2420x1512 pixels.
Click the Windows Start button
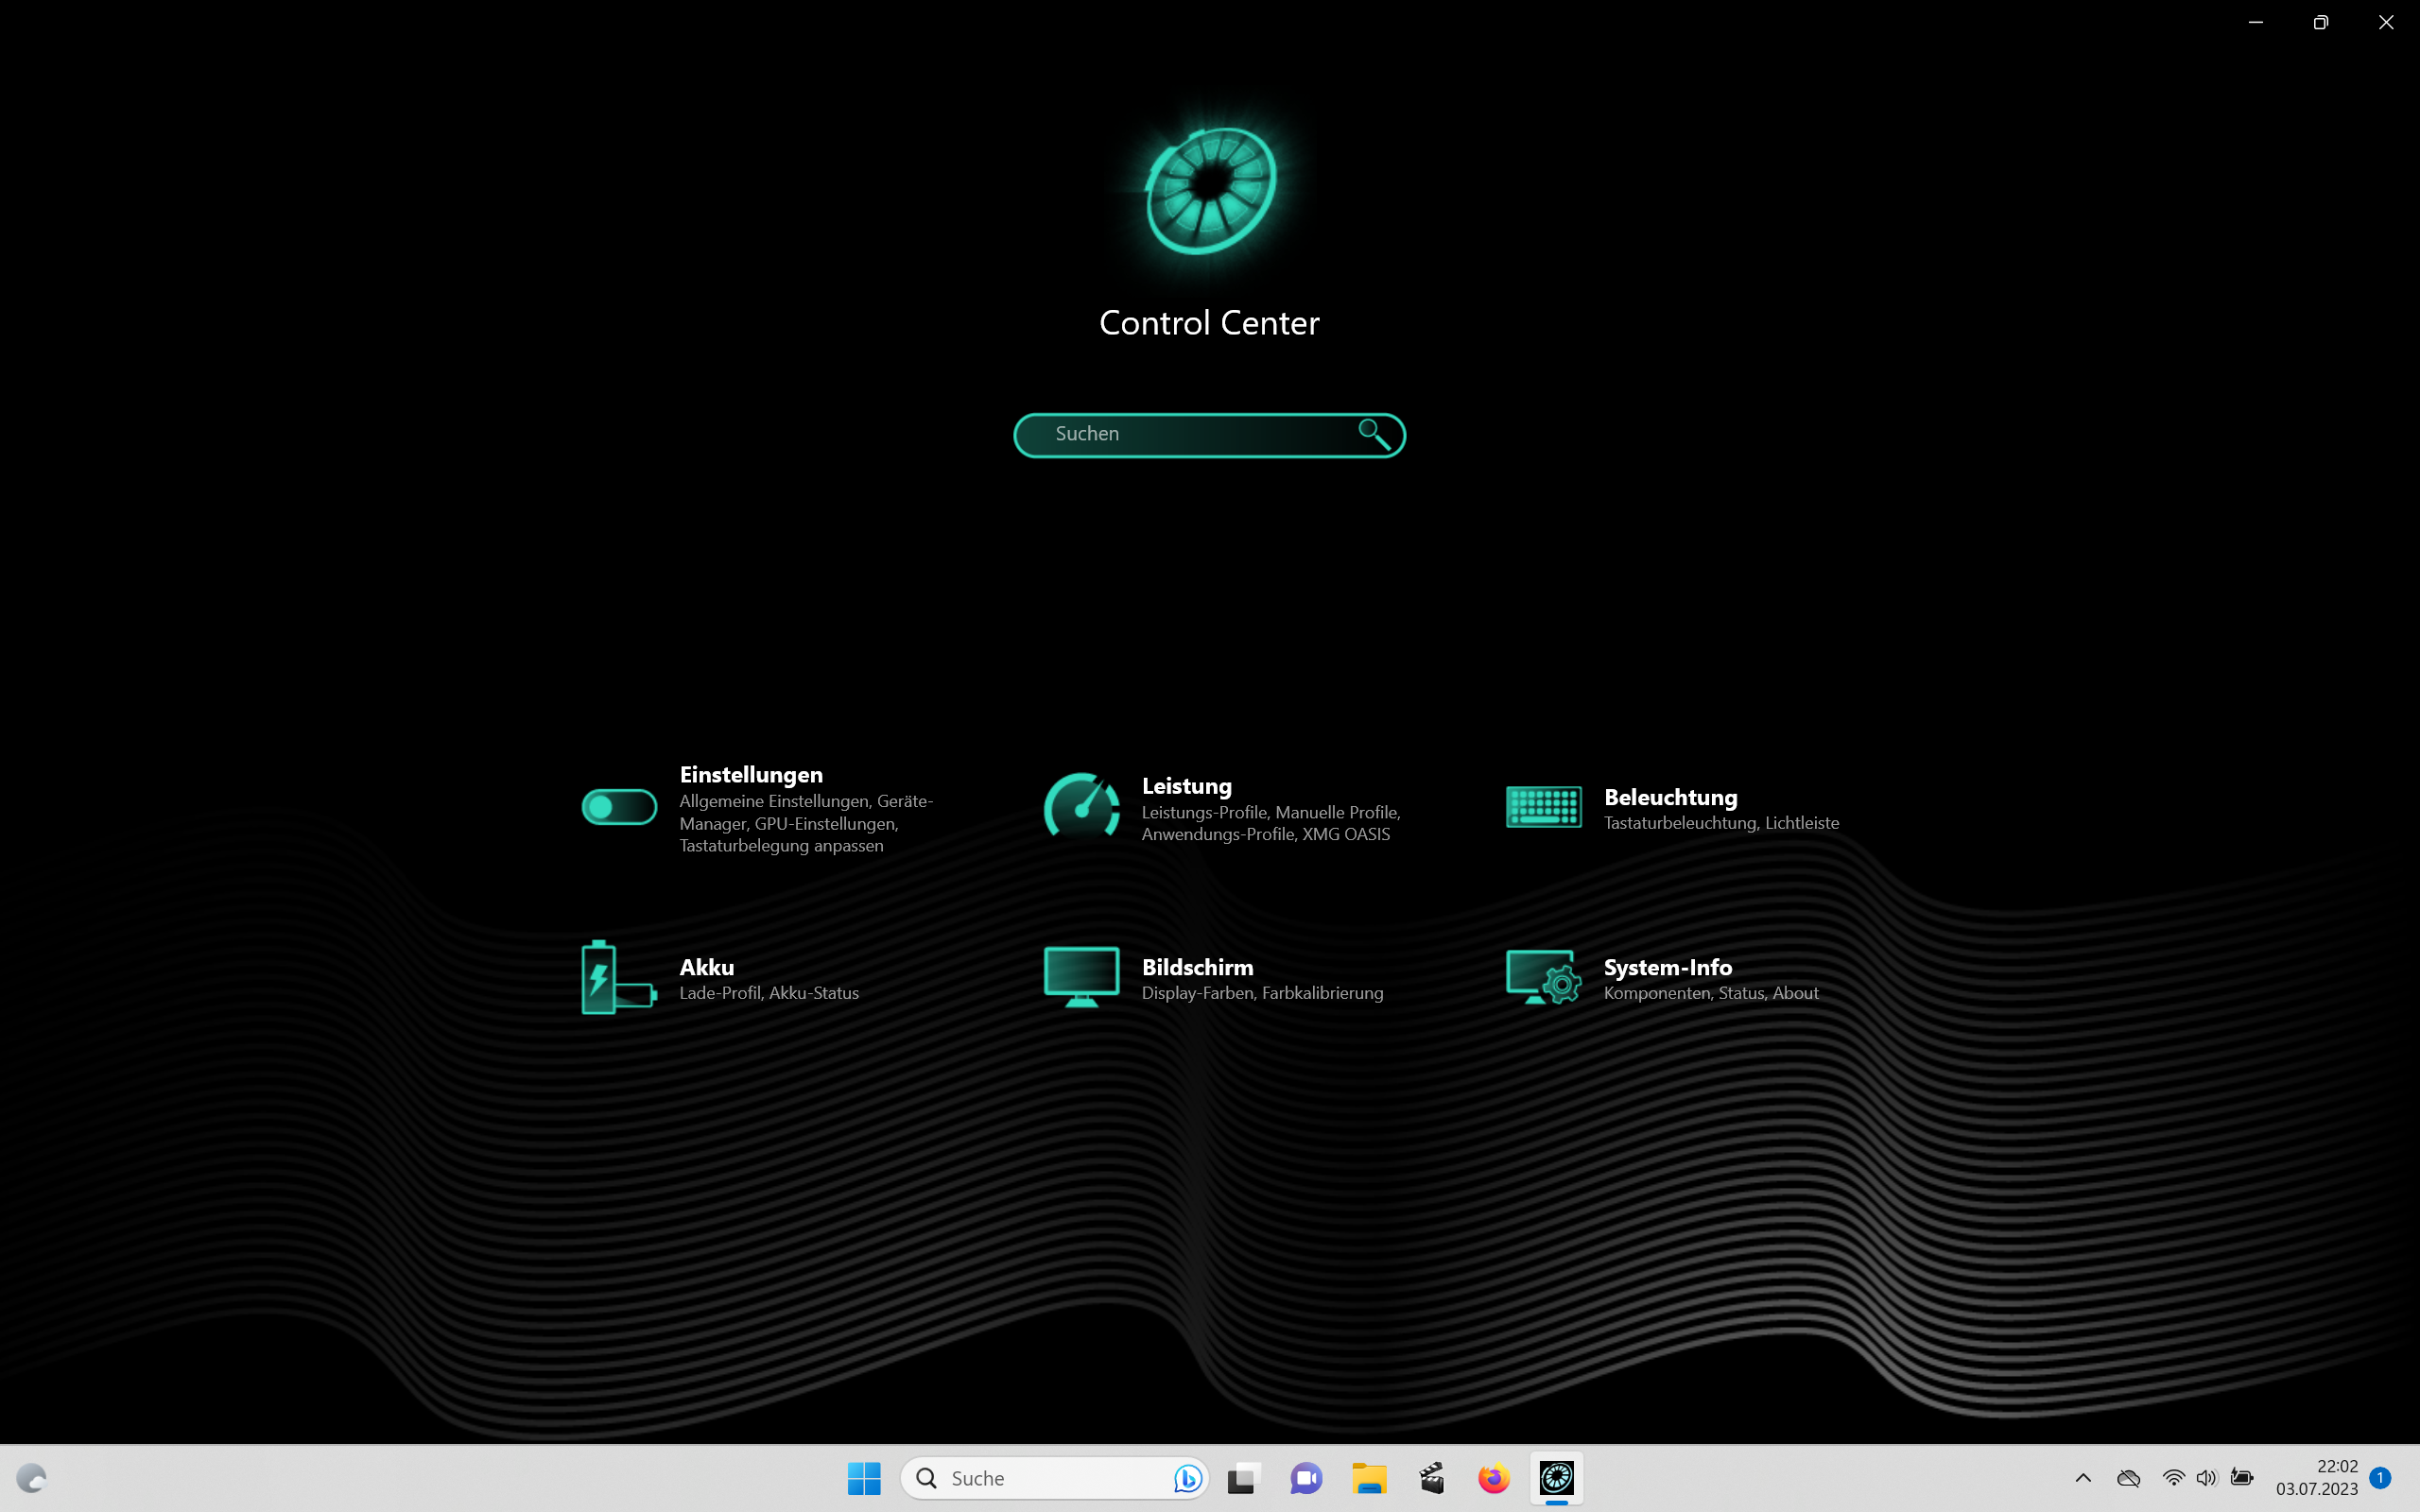(x=864, y=1478)
